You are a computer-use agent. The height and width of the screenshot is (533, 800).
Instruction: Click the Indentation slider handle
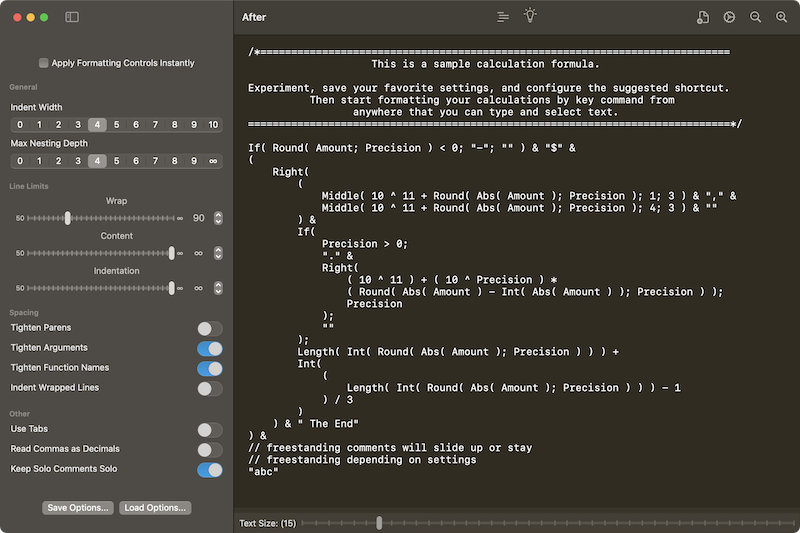[171, 288]
